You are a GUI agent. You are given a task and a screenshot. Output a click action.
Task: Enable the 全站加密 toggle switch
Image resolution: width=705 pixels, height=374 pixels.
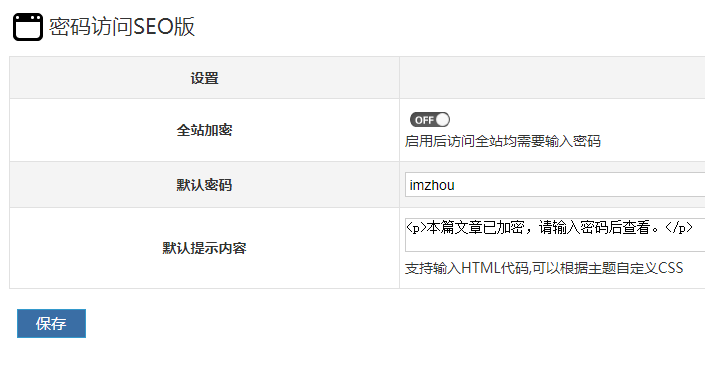[430, 120]
